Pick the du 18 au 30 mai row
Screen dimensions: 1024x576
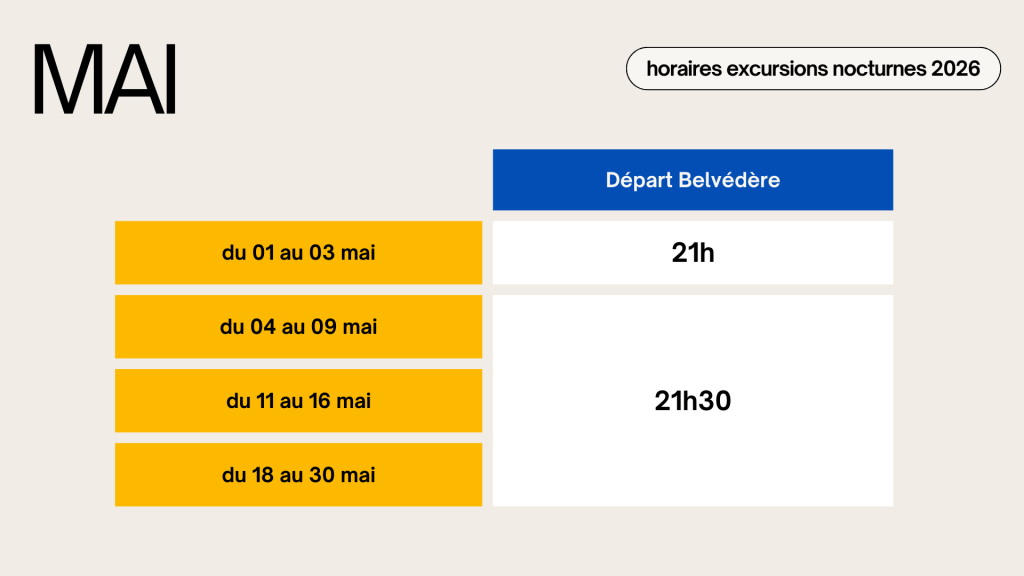(298, 475)
